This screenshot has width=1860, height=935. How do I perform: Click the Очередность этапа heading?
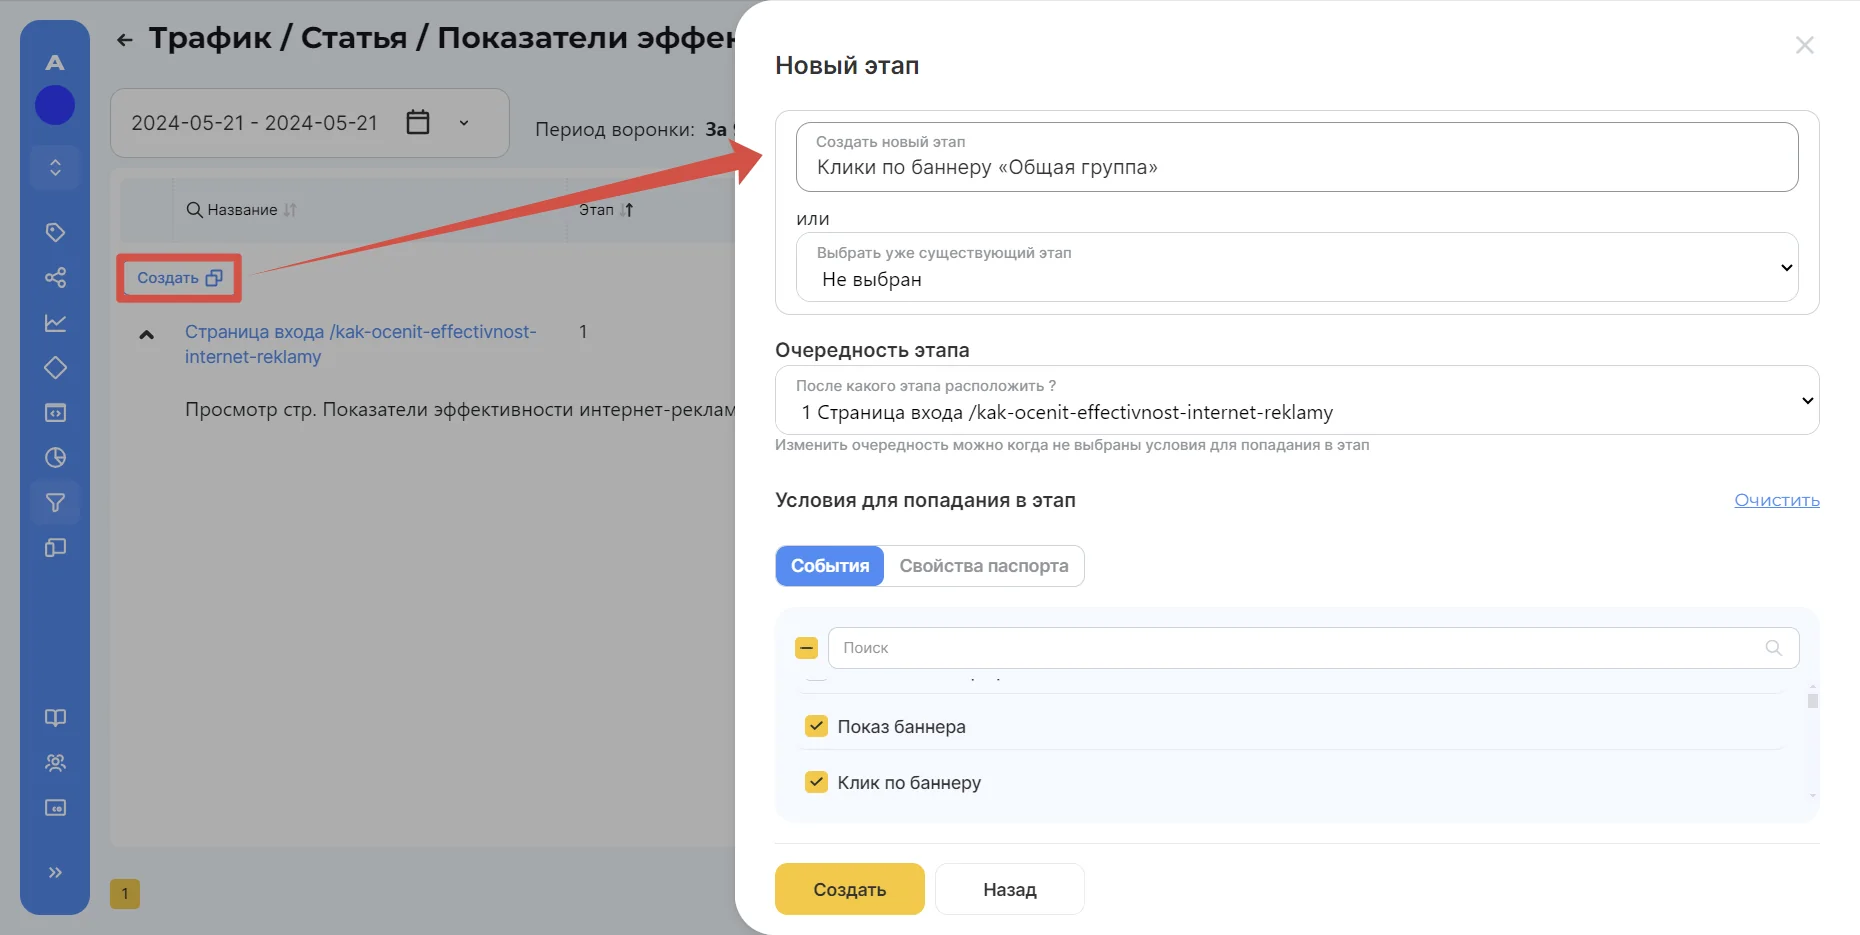pos(872,350)
